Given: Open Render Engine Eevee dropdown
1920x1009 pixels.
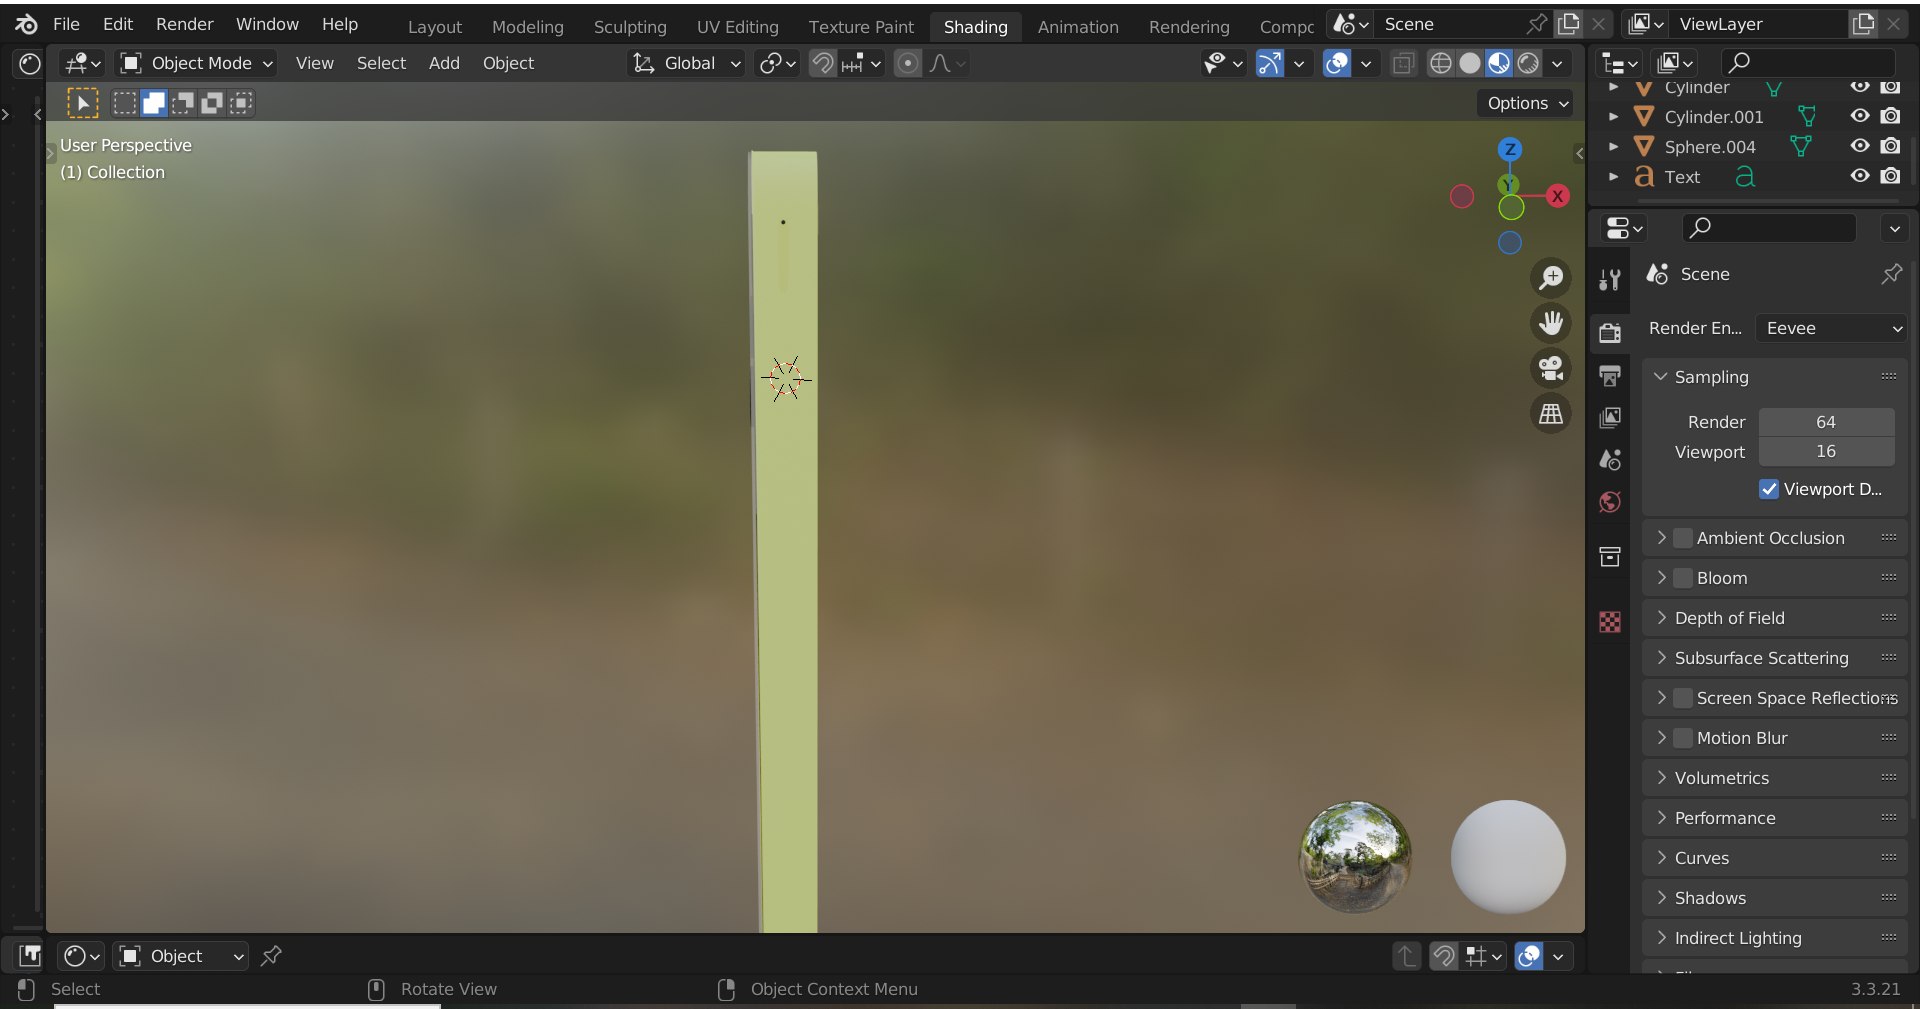Looking at the screenshot, I should 1832,328.
